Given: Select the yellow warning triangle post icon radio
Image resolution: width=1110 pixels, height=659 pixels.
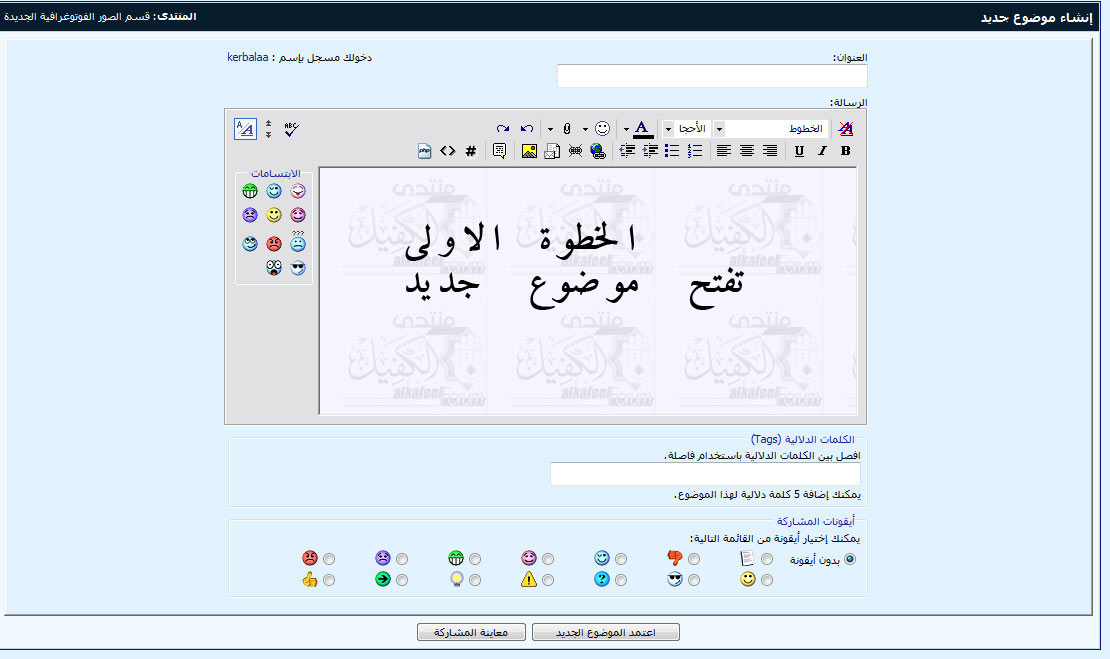Looking at the screenshot, I should pyautogui.click(x=548, y=580).
